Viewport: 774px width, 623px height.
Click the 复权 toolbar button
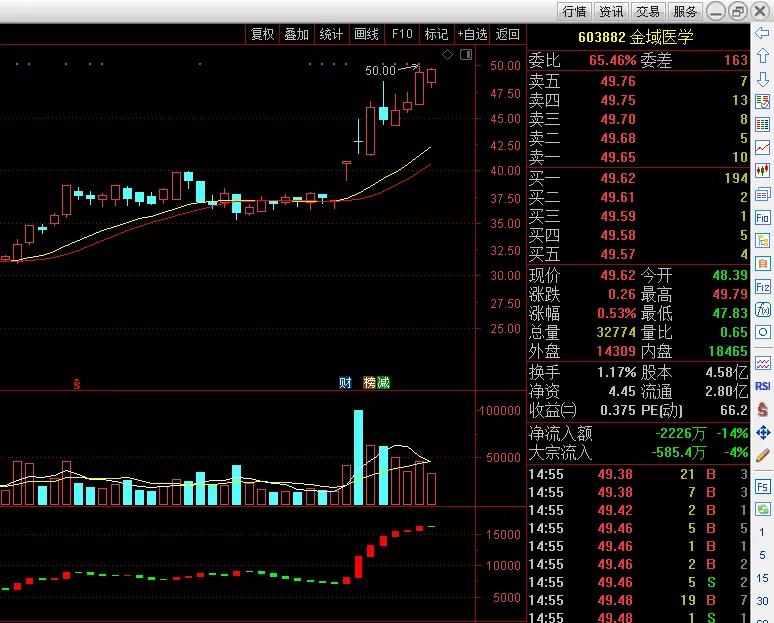coord(262,34)
